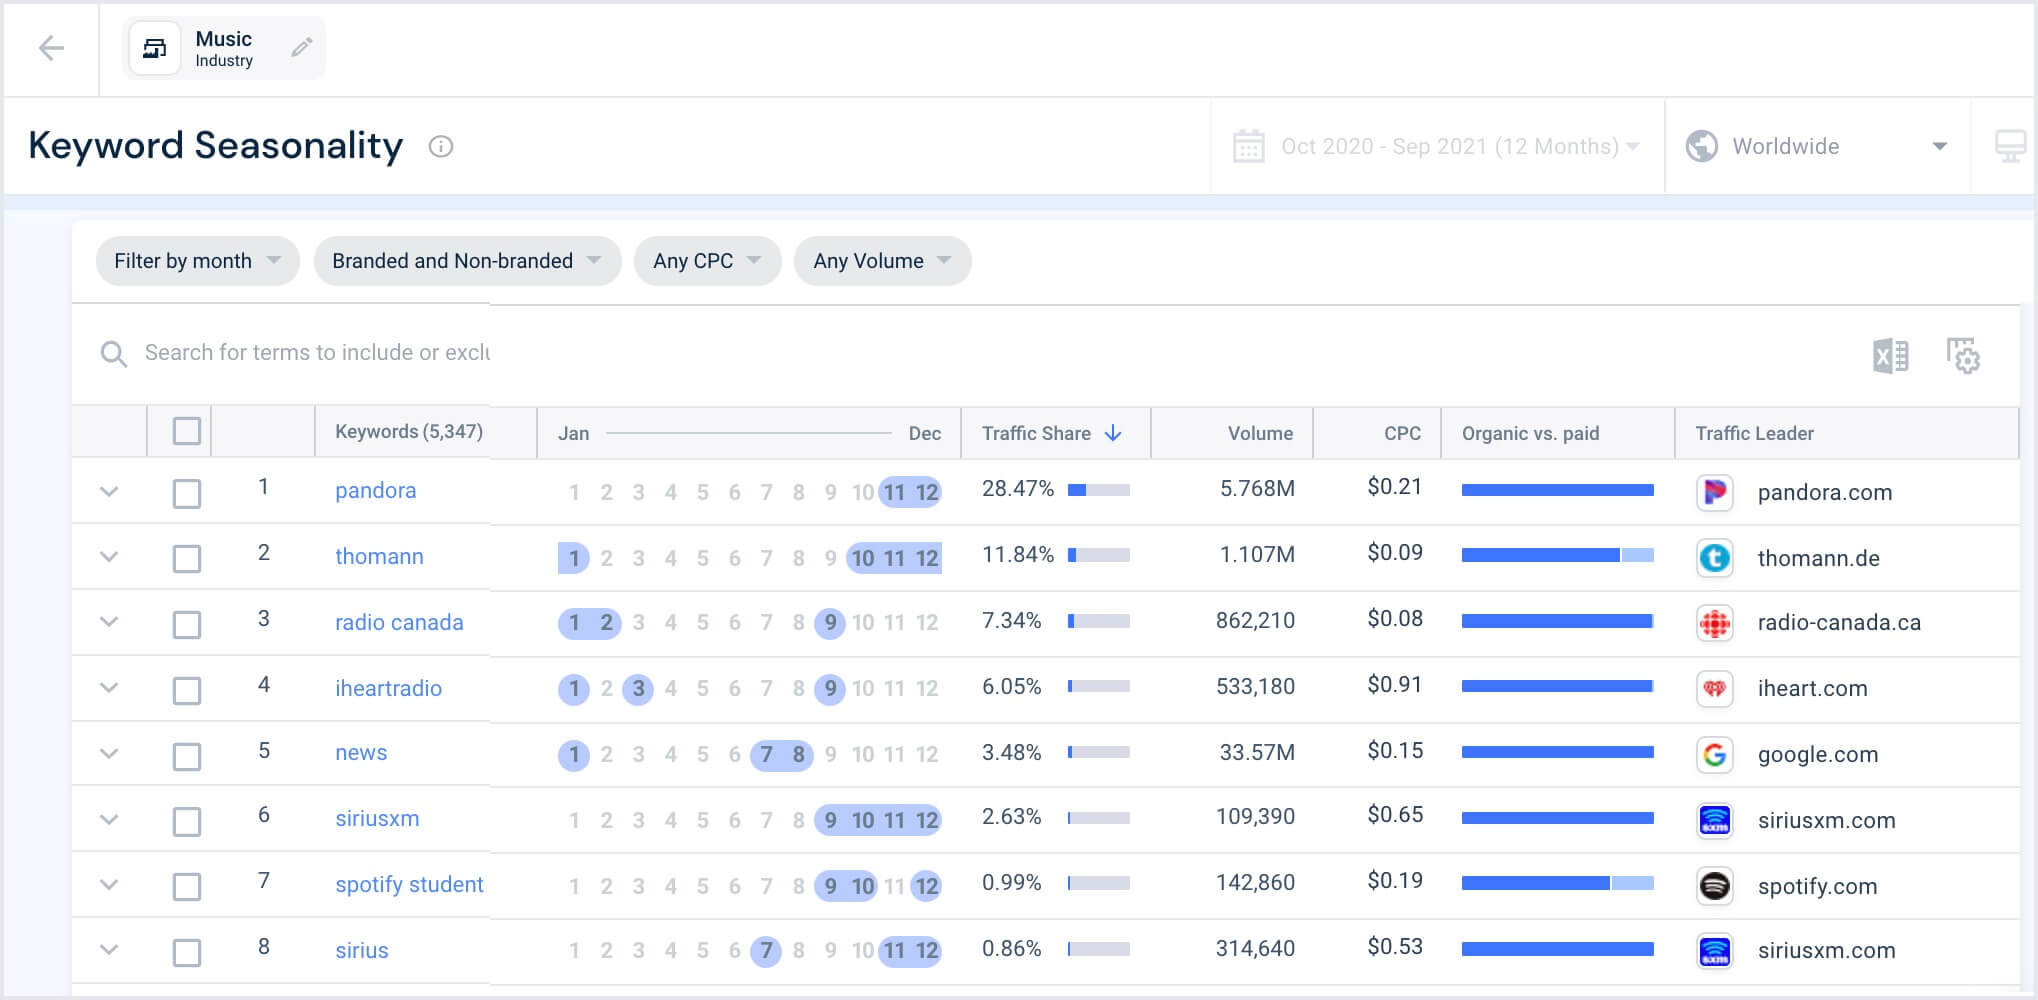Go back using the left arrow icon
This screenshot has width=2038, height=1000.
(x=51, y=48)
